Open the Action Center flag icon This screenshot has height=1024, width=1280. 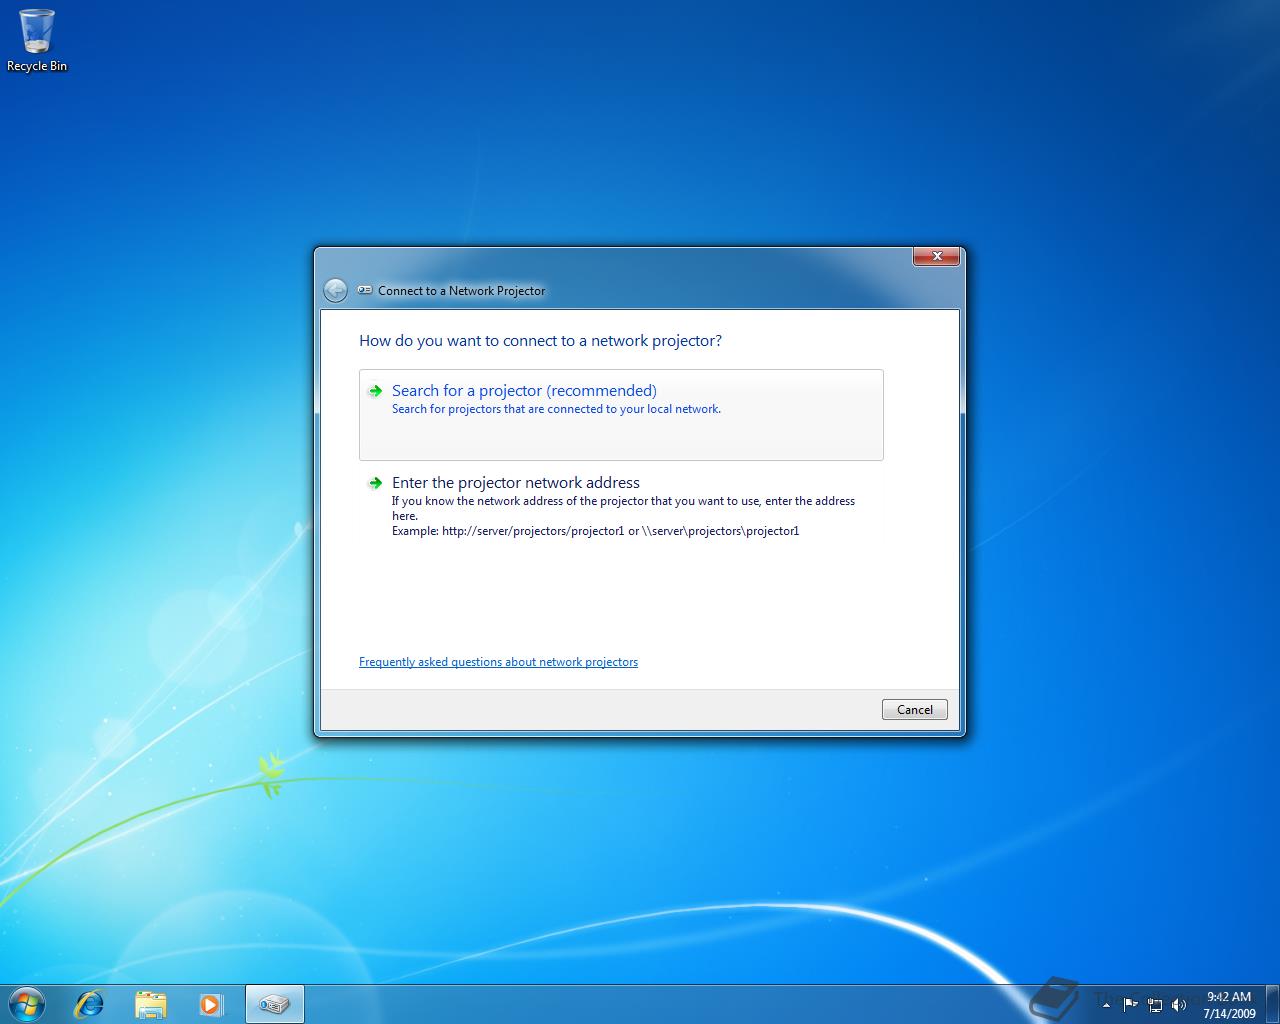pos(1130,1004)
